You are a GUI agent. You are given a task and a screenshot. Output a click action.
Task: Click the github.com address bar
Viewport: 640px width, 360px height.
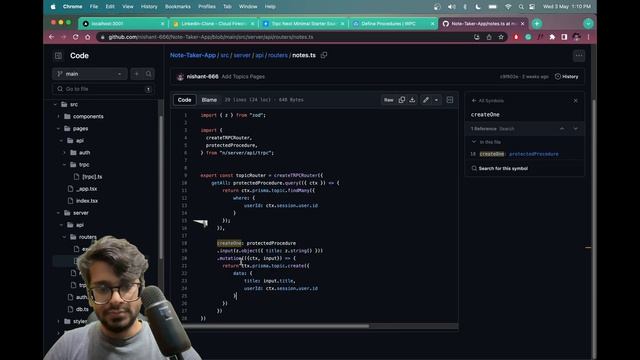[x=286, y=37]
